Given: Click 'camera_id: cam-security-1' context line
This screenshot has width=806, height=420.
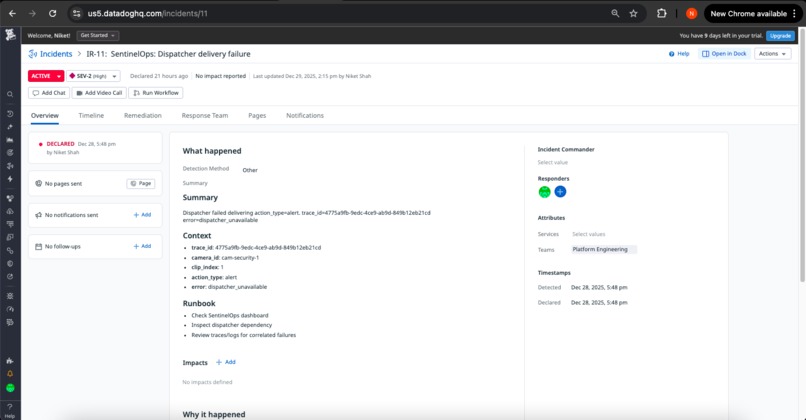Looking at the screenshot, I should coord(225,258).
